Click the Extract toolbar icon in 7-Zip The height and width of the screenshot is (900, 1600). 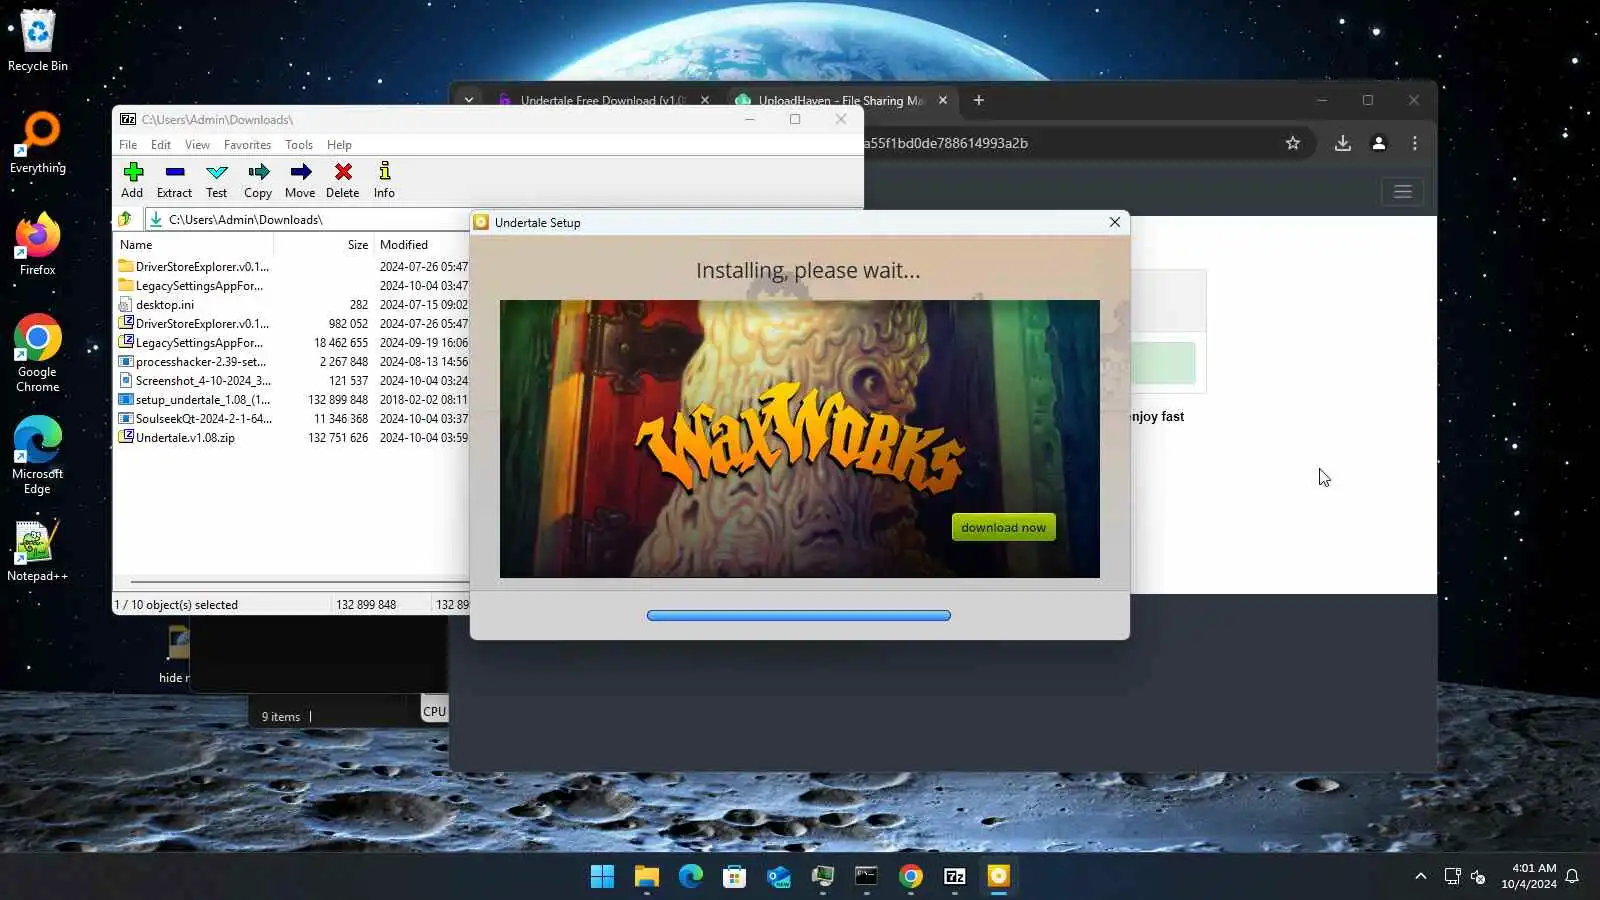coord(174,180)
